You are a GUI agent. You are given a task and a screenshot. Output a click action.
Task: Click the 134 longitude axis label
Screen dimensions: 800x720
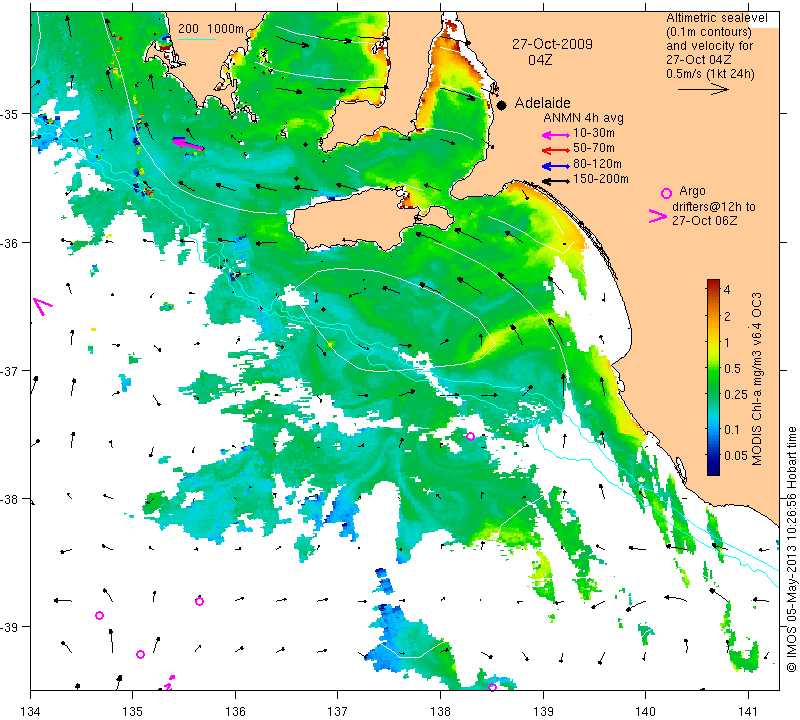tap(31, 711)
